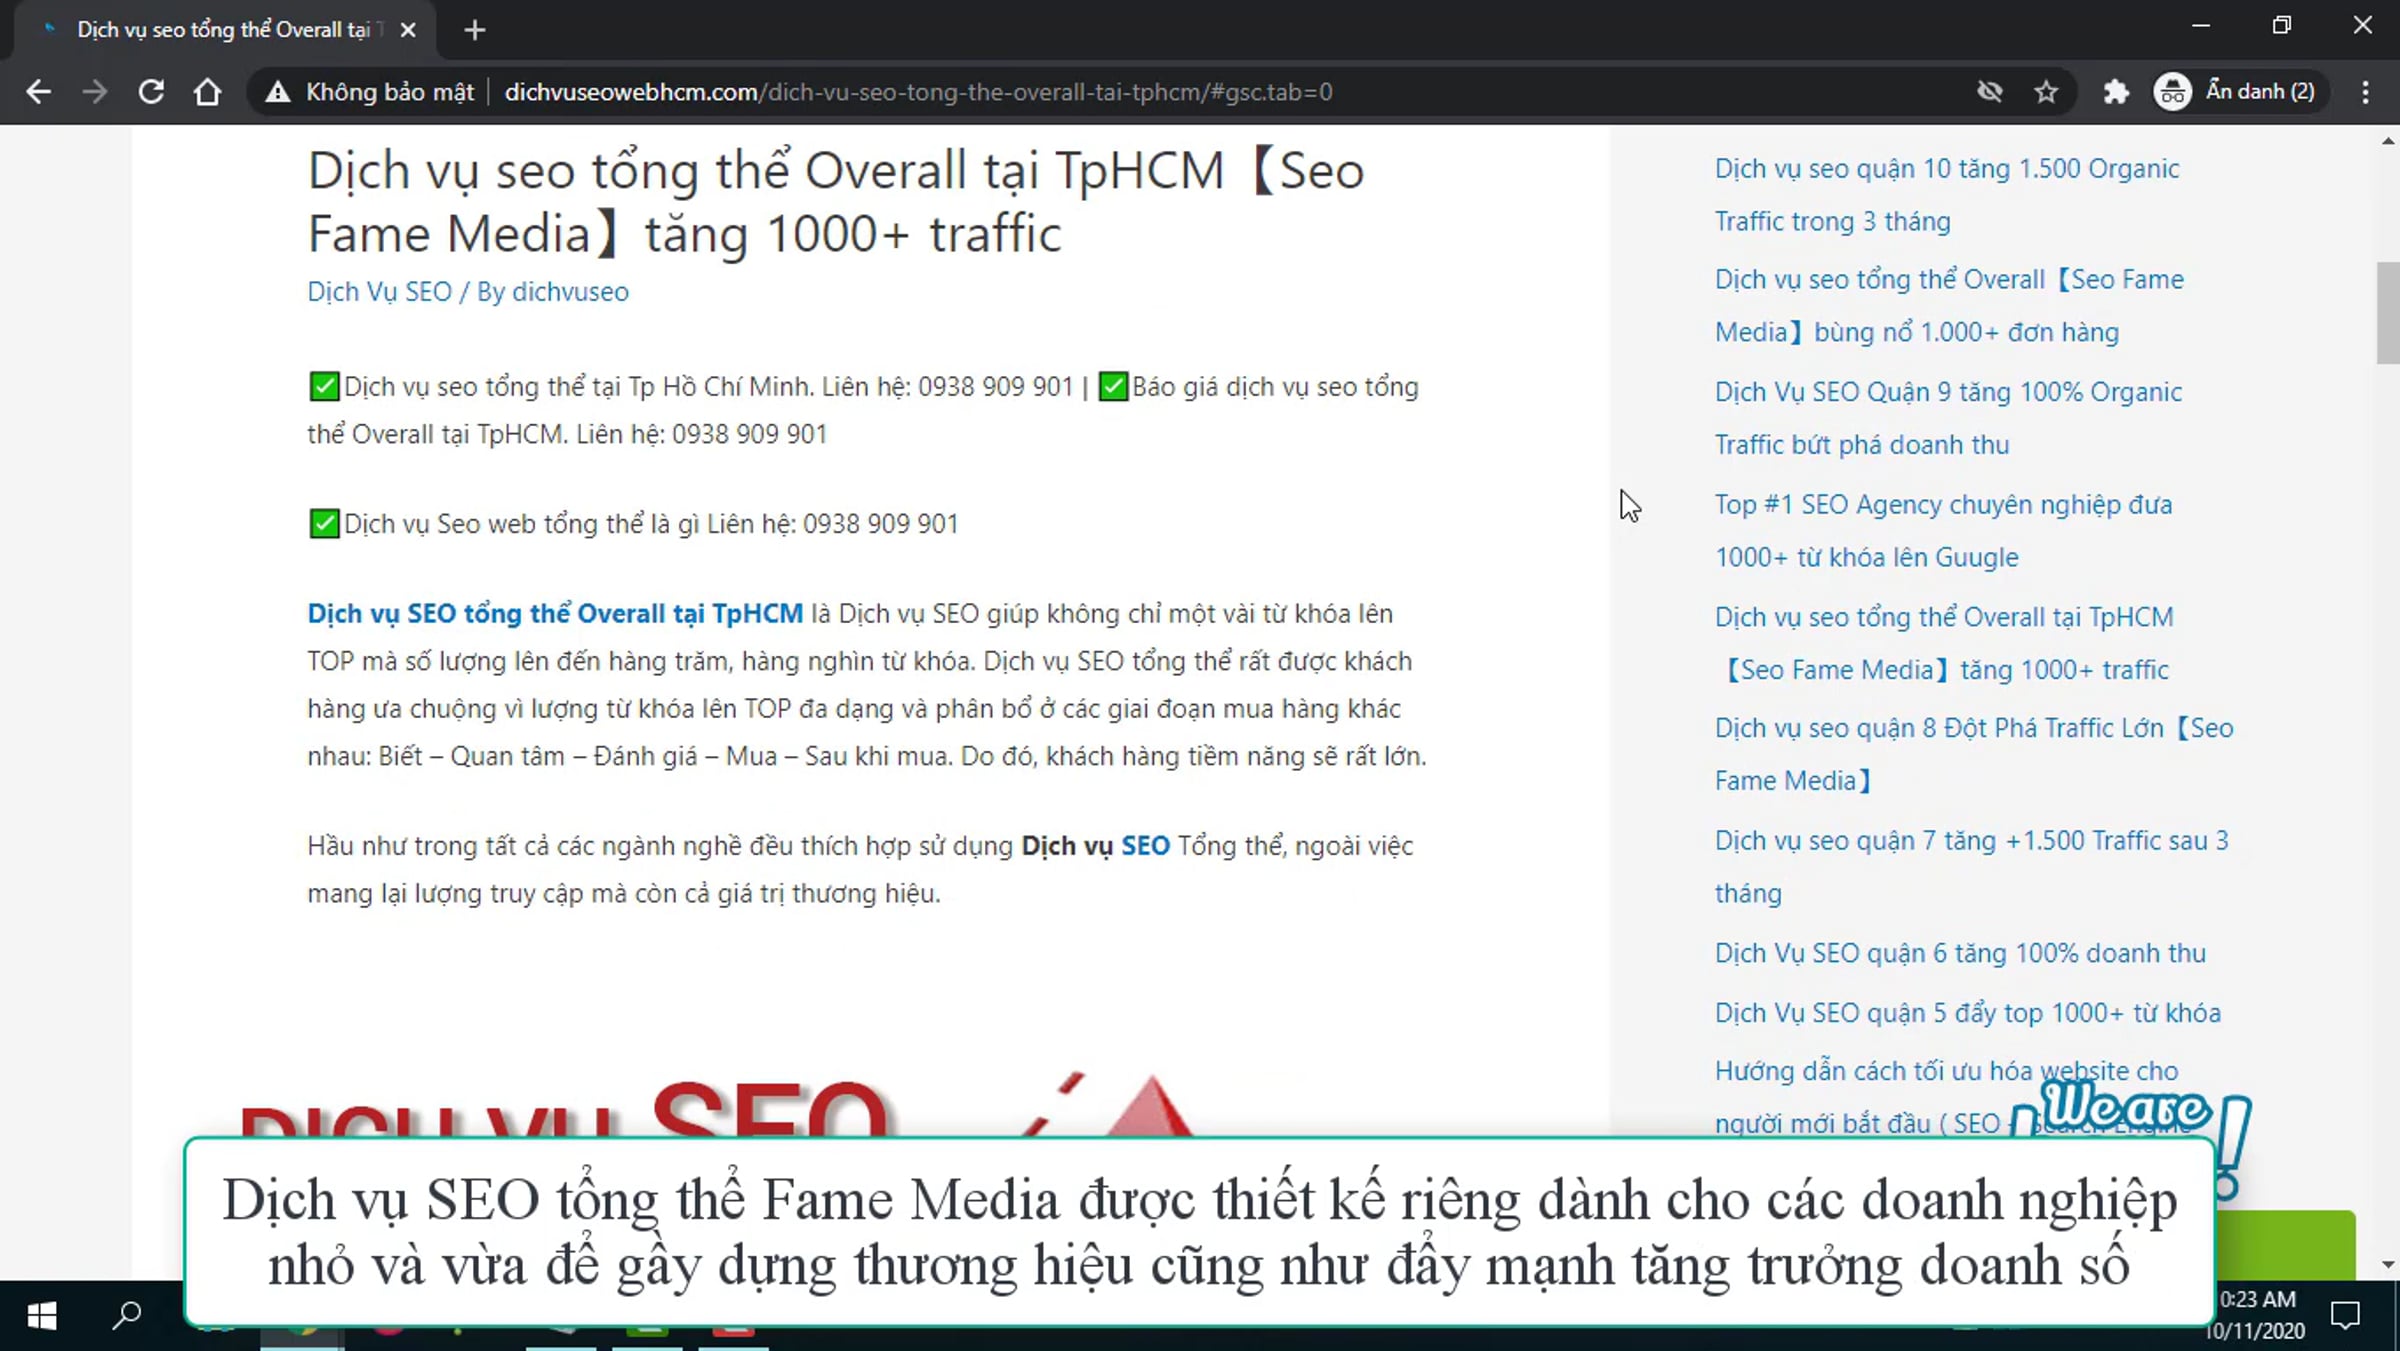Viewport: 2400px width, 1351px height.
Task: Open Windows taskbar search
Action: (127, 1315)
